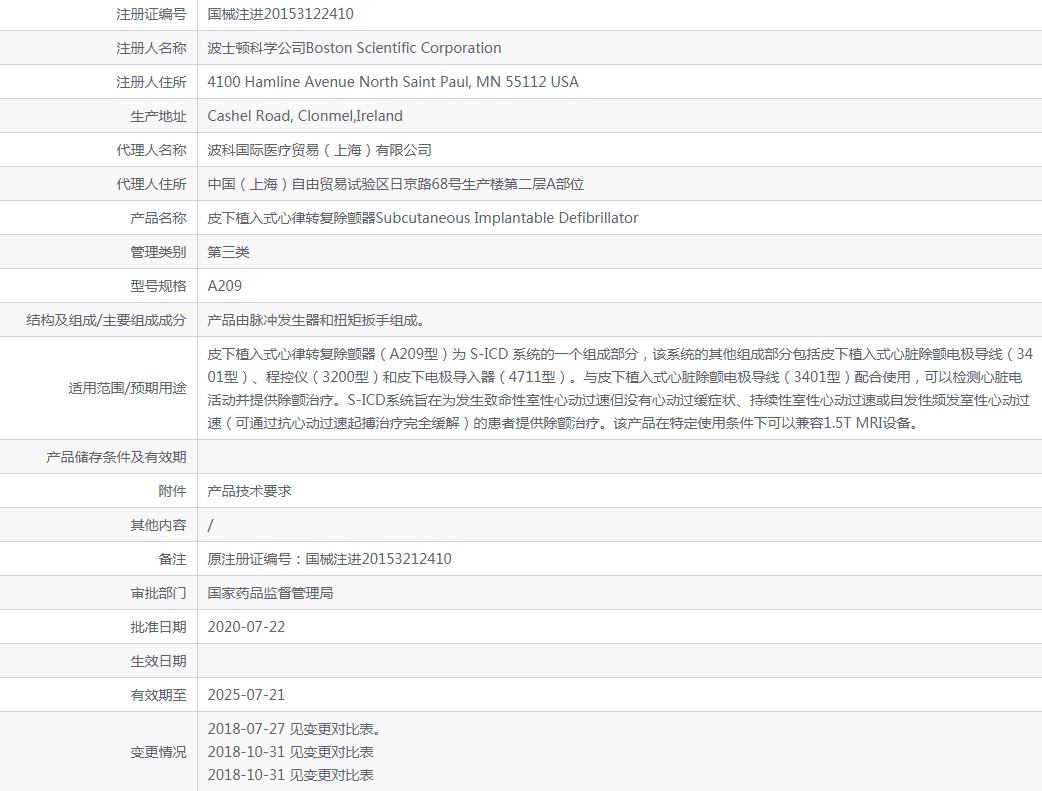This screenshot has width=1042, height=791.
Task: Select composition text 产品由脉冲发生器和扭矩扳手组成
Action: (316, 320)
